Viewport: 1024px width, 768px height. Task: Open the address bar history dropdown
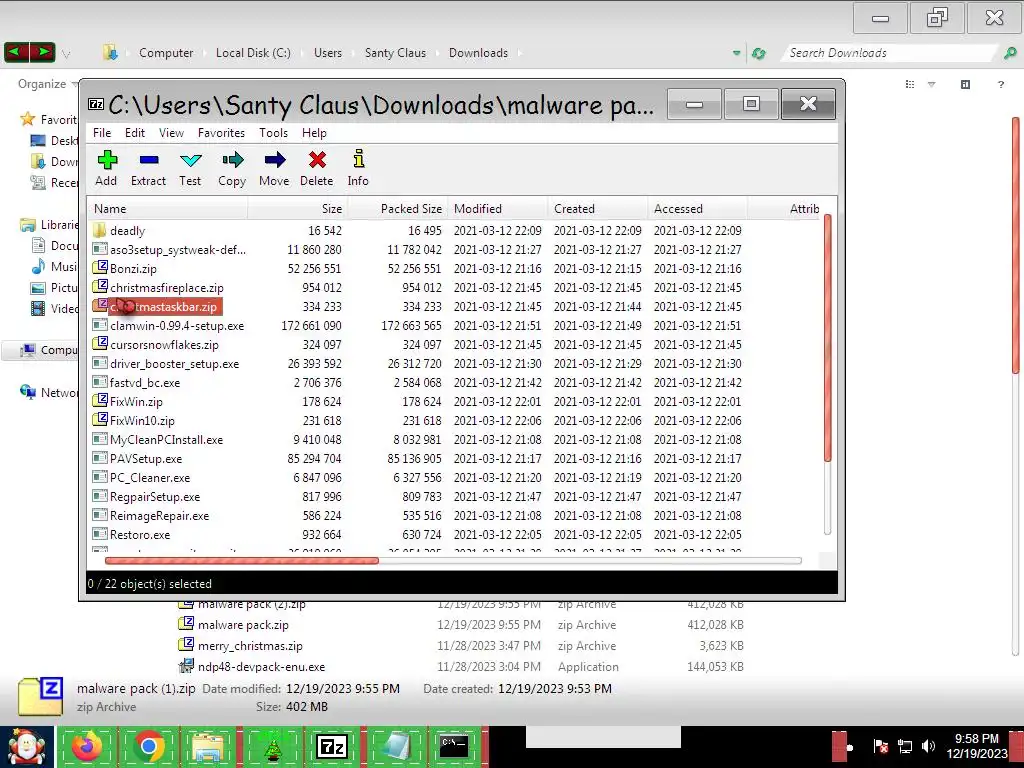737,53
